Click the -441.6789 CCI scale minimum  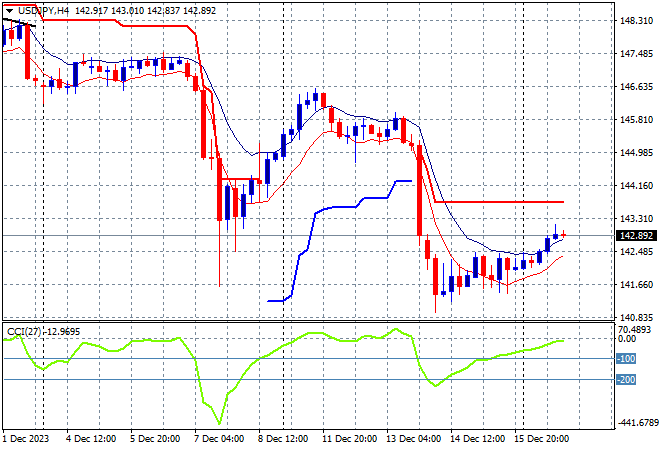636,423
